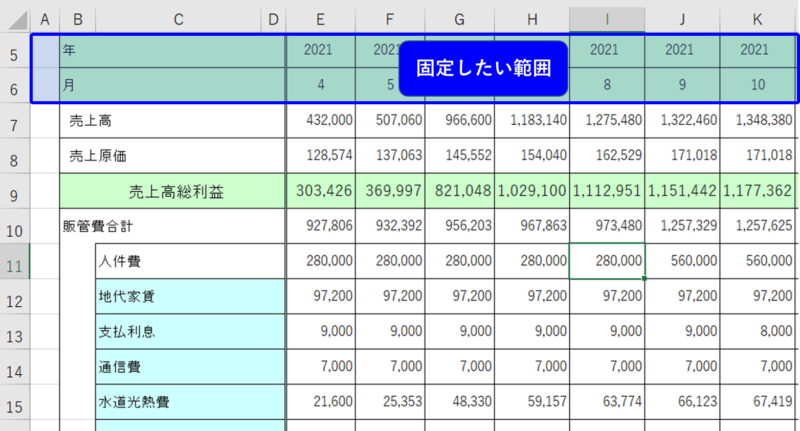
Task: Select the 売上高総利益 label cell
Action: [x=172, y=191]
